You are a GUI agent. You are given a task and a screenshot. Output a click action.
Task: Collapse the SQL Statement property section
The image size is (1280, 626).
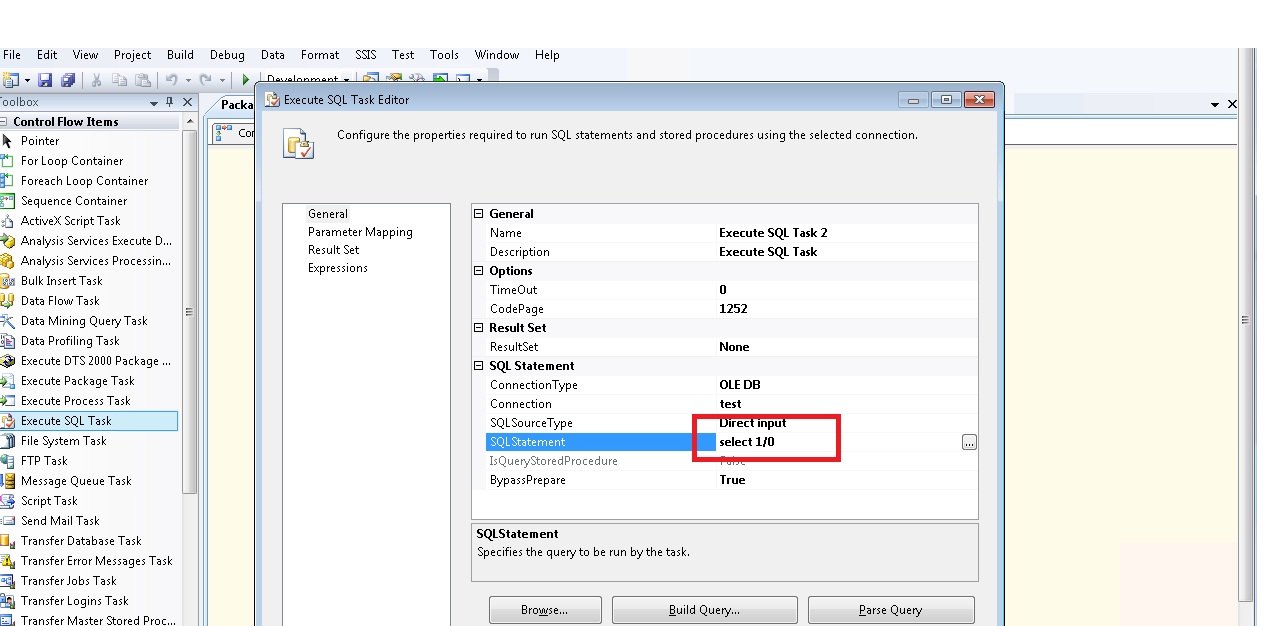(x=478, y=366)
